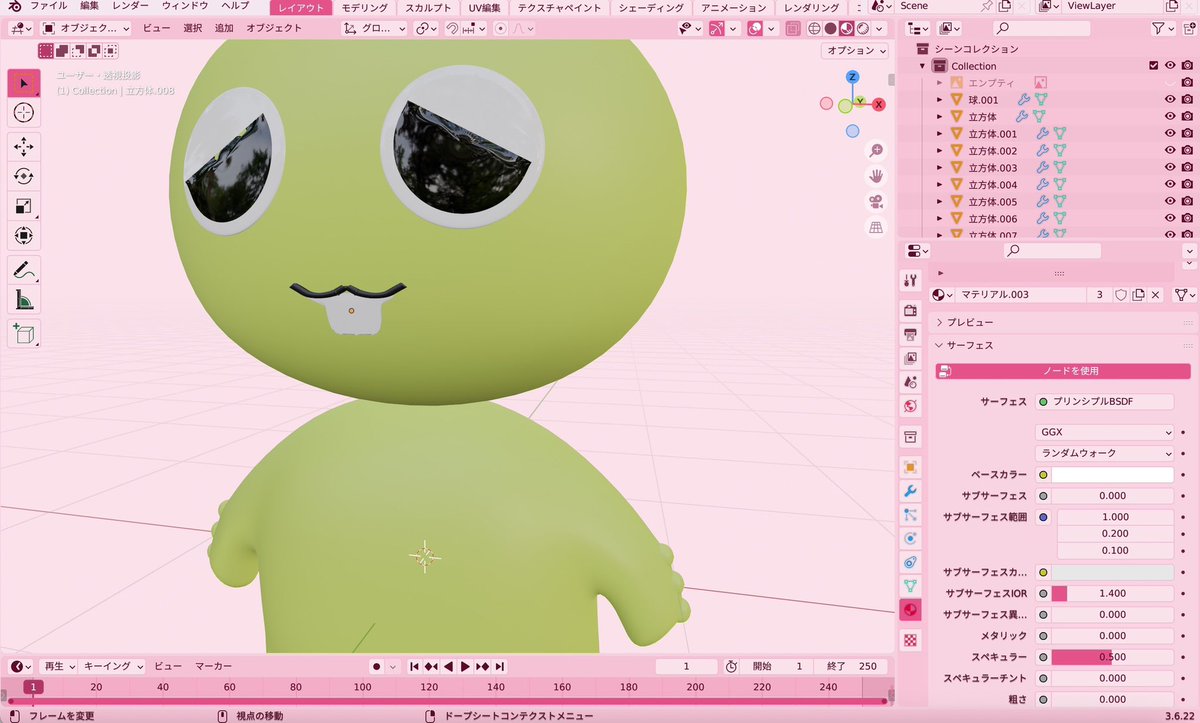1200x723 pixels.
Task: Open the Scene properties tab
Action: click(910, 382)
